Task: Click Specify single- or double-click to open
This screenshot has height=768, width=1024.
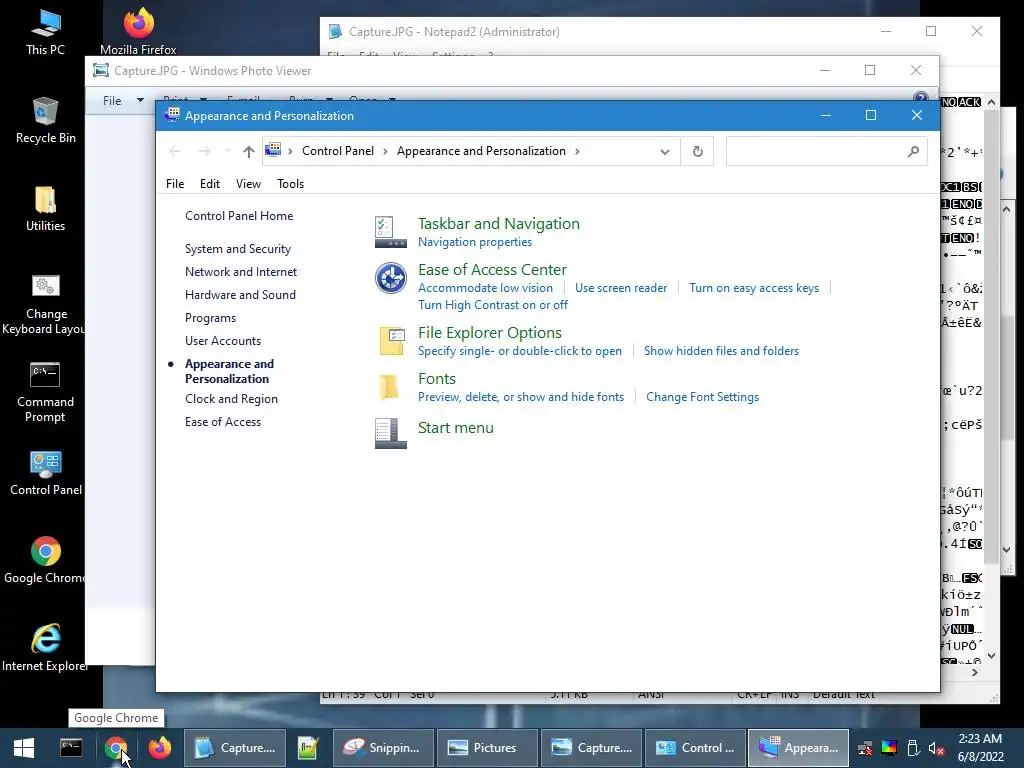Action: [520, 351]
